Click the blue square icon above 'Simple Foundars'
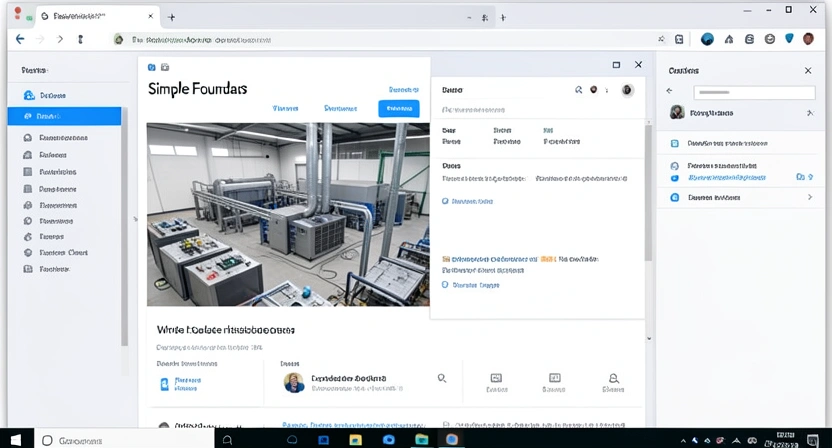 [x=151, y=67]
